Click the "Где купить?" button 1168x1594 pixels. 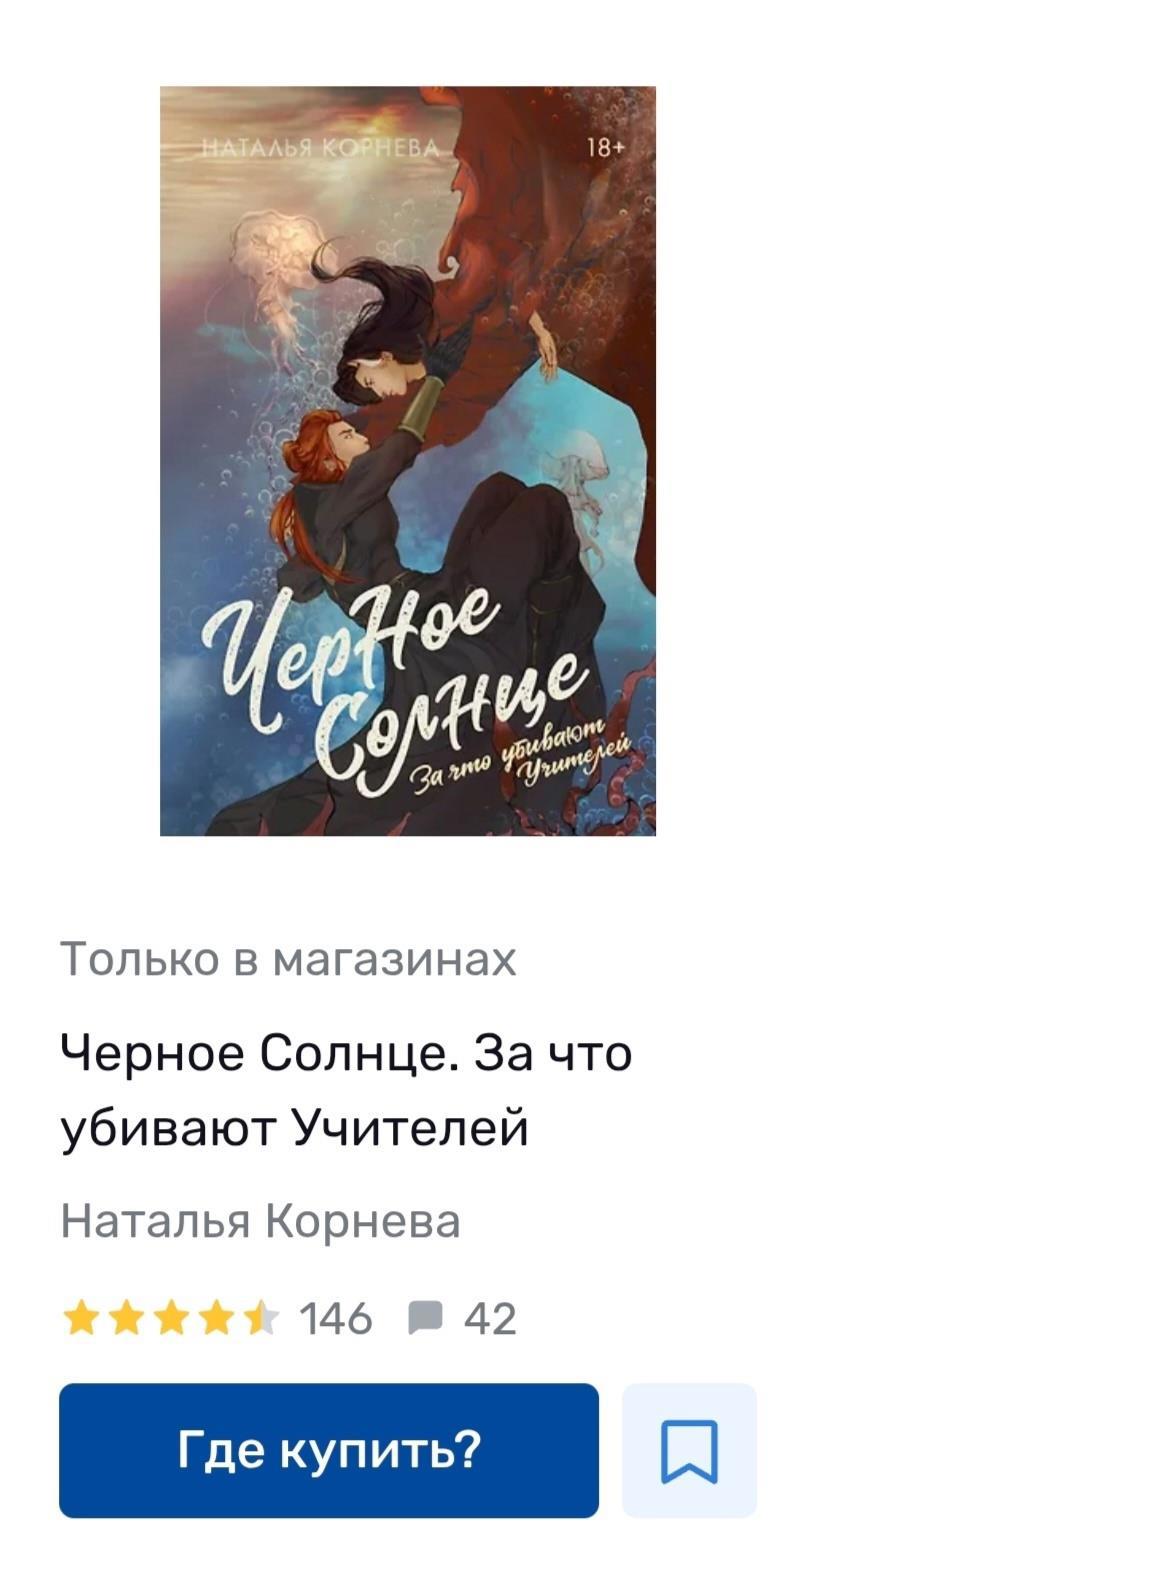pyautogui.click(x=329, y=1450)
